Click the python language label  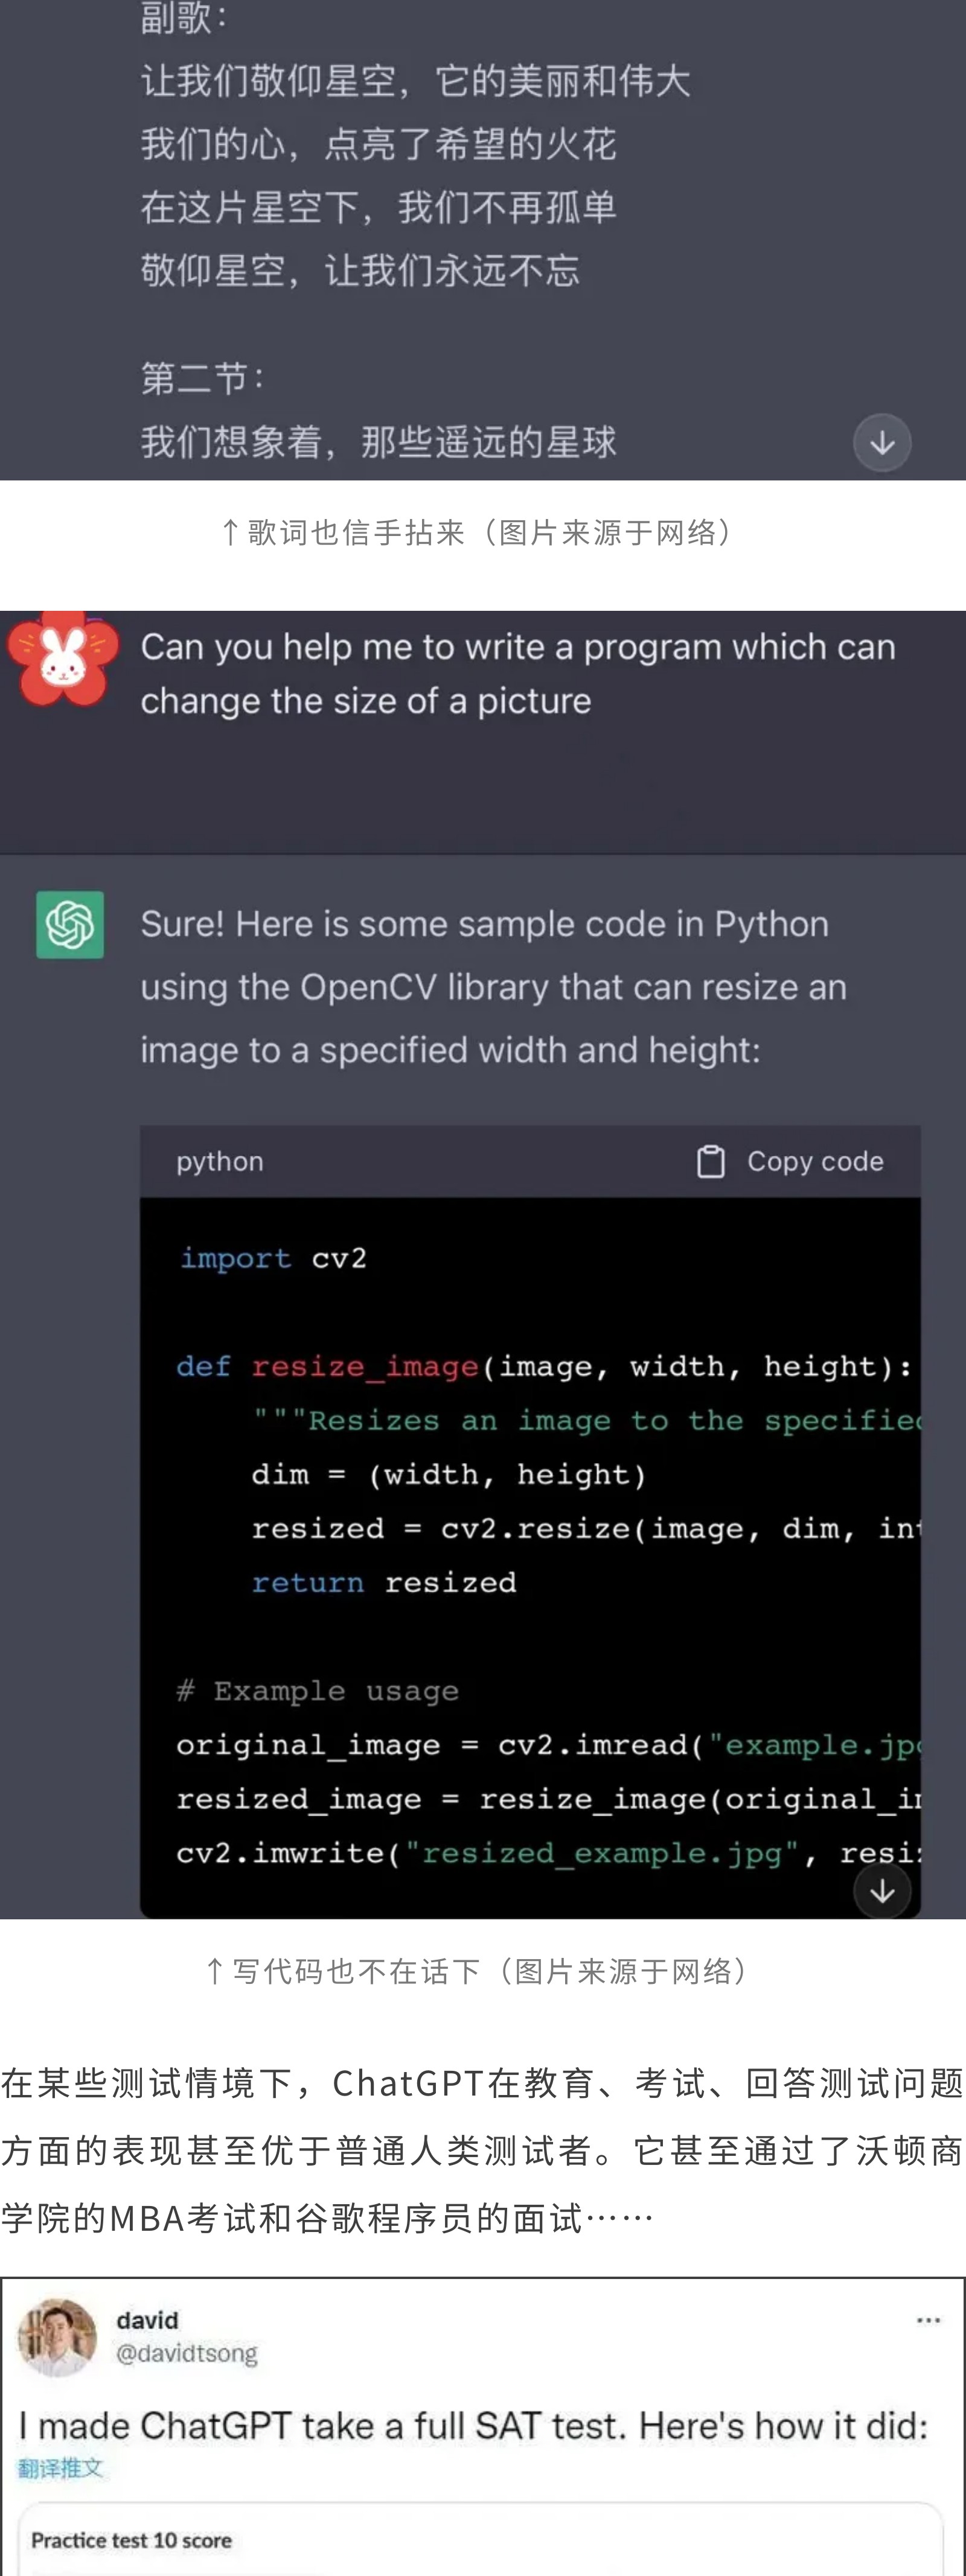point(220,1161)
